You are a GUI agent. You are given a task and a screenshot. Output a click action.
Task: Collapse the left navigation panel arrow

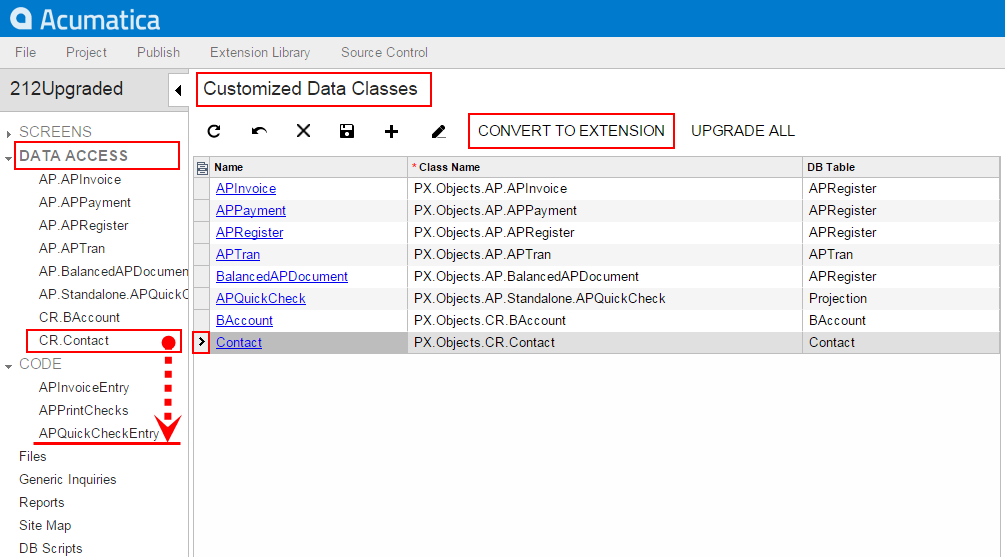click(178, 90)
